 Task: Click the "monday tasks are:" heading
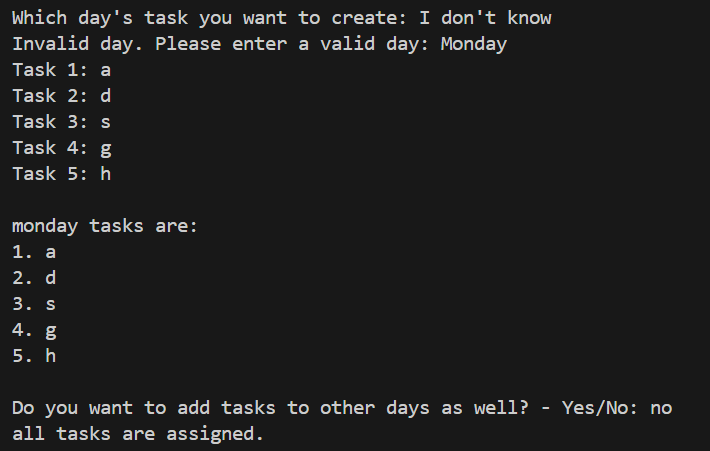[x=105, y=226]
